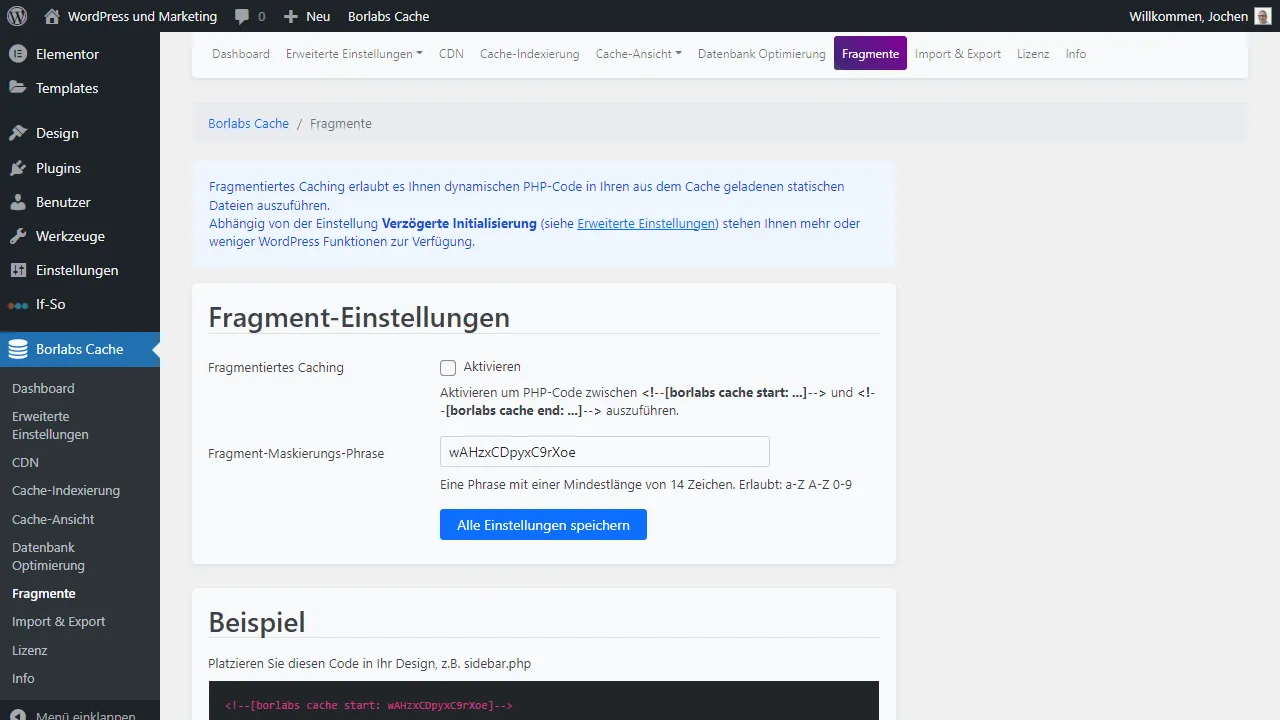Open Erweiterte Einstellungen in sidebar submenu

(50, 425)
